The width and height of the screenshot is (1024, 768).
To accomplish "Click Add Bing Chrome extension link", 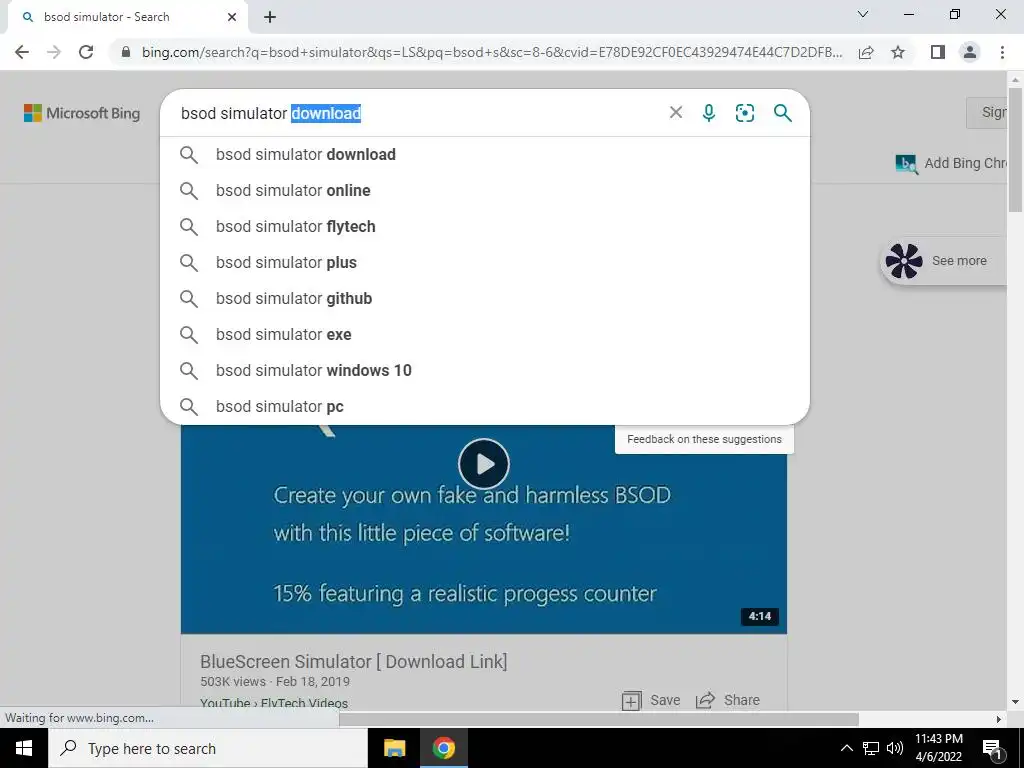I will click(952, 163).
